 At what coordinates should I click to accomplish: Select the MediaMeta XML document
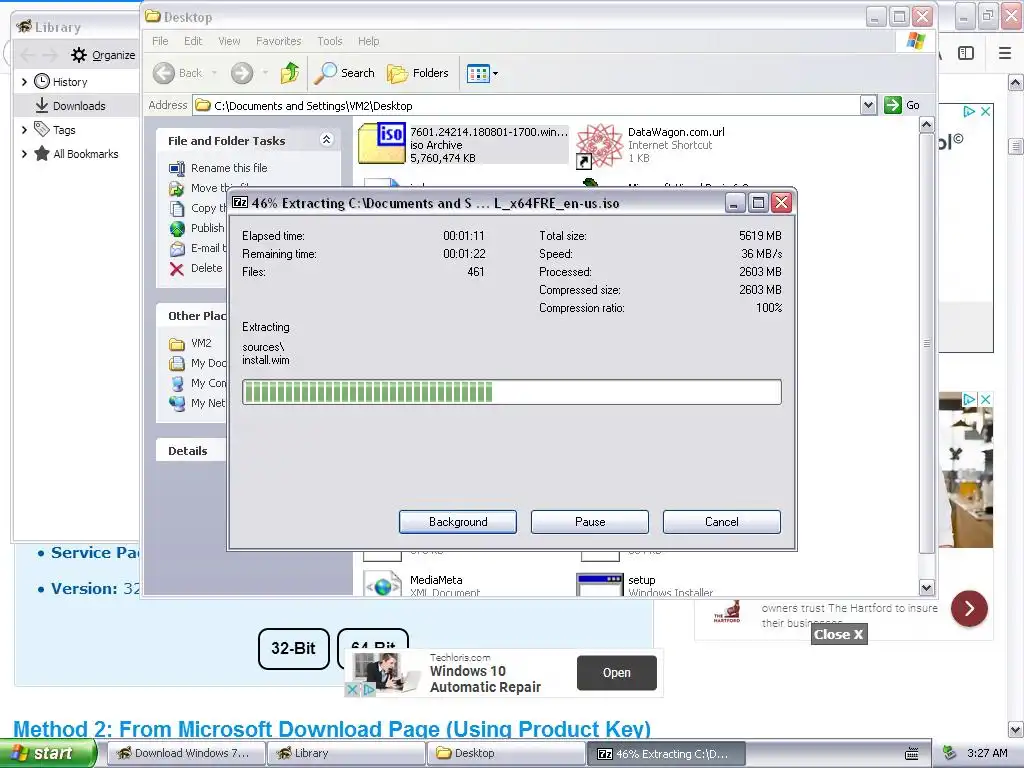coord(422,585)
